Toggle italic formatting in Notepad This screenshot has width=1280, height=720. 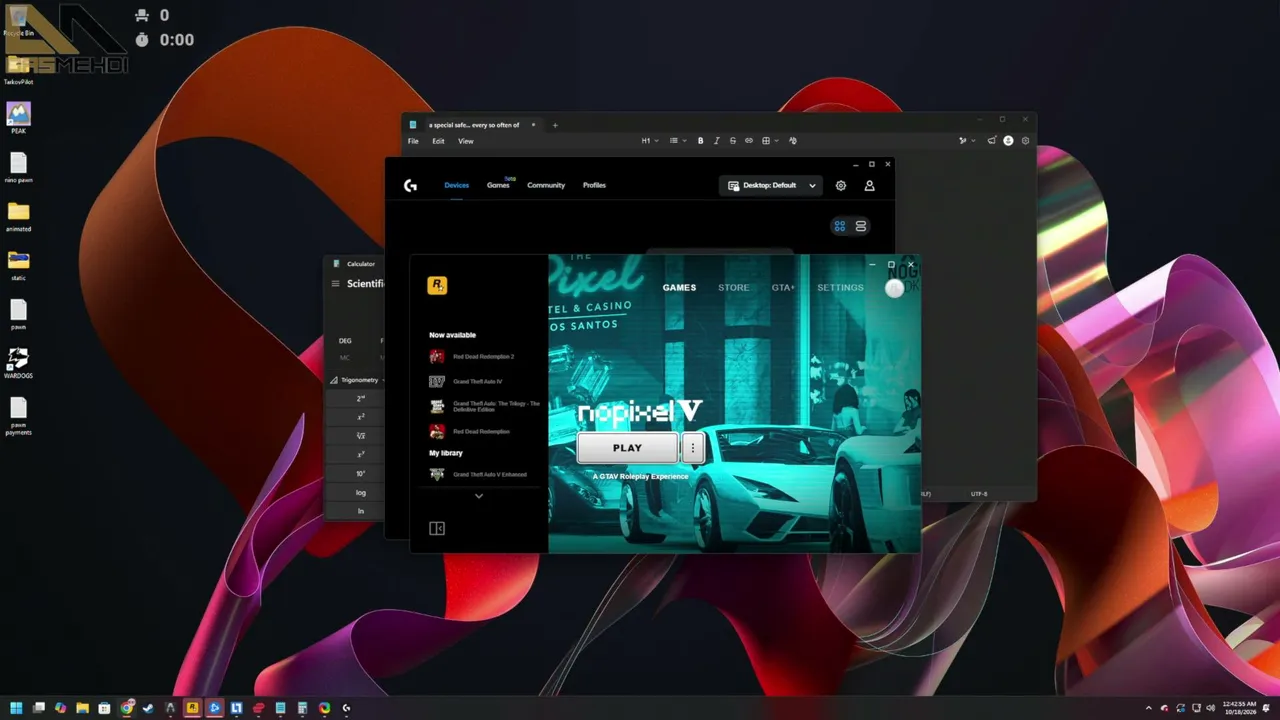coord(716,141)
